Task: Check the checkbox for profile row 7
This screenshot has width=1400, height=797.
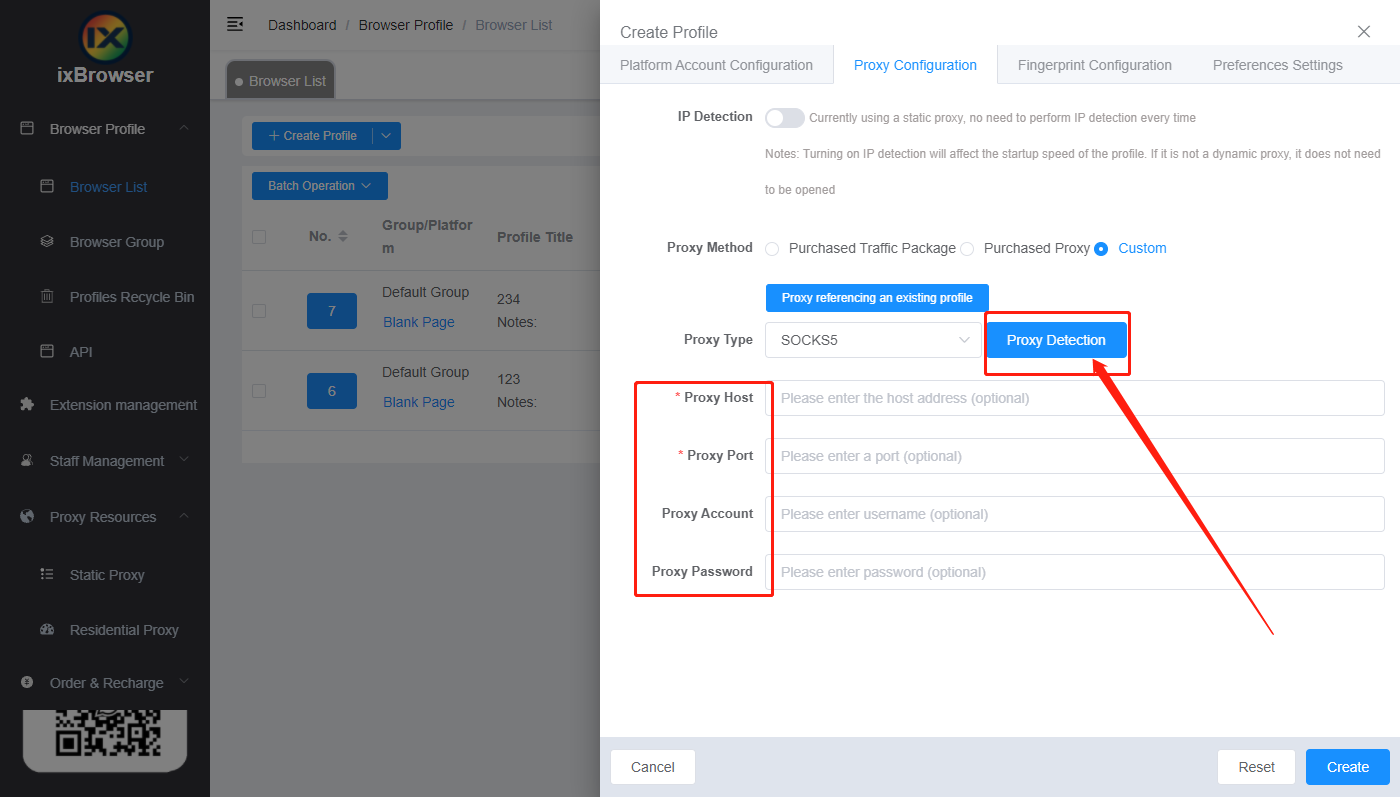Action: 259,310
